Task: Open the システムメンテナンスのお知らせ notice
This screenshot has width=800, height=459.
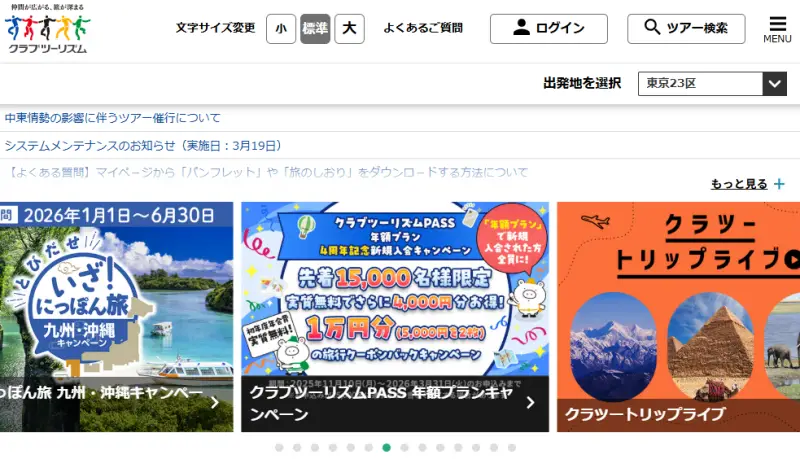Action: coord(143,145)
